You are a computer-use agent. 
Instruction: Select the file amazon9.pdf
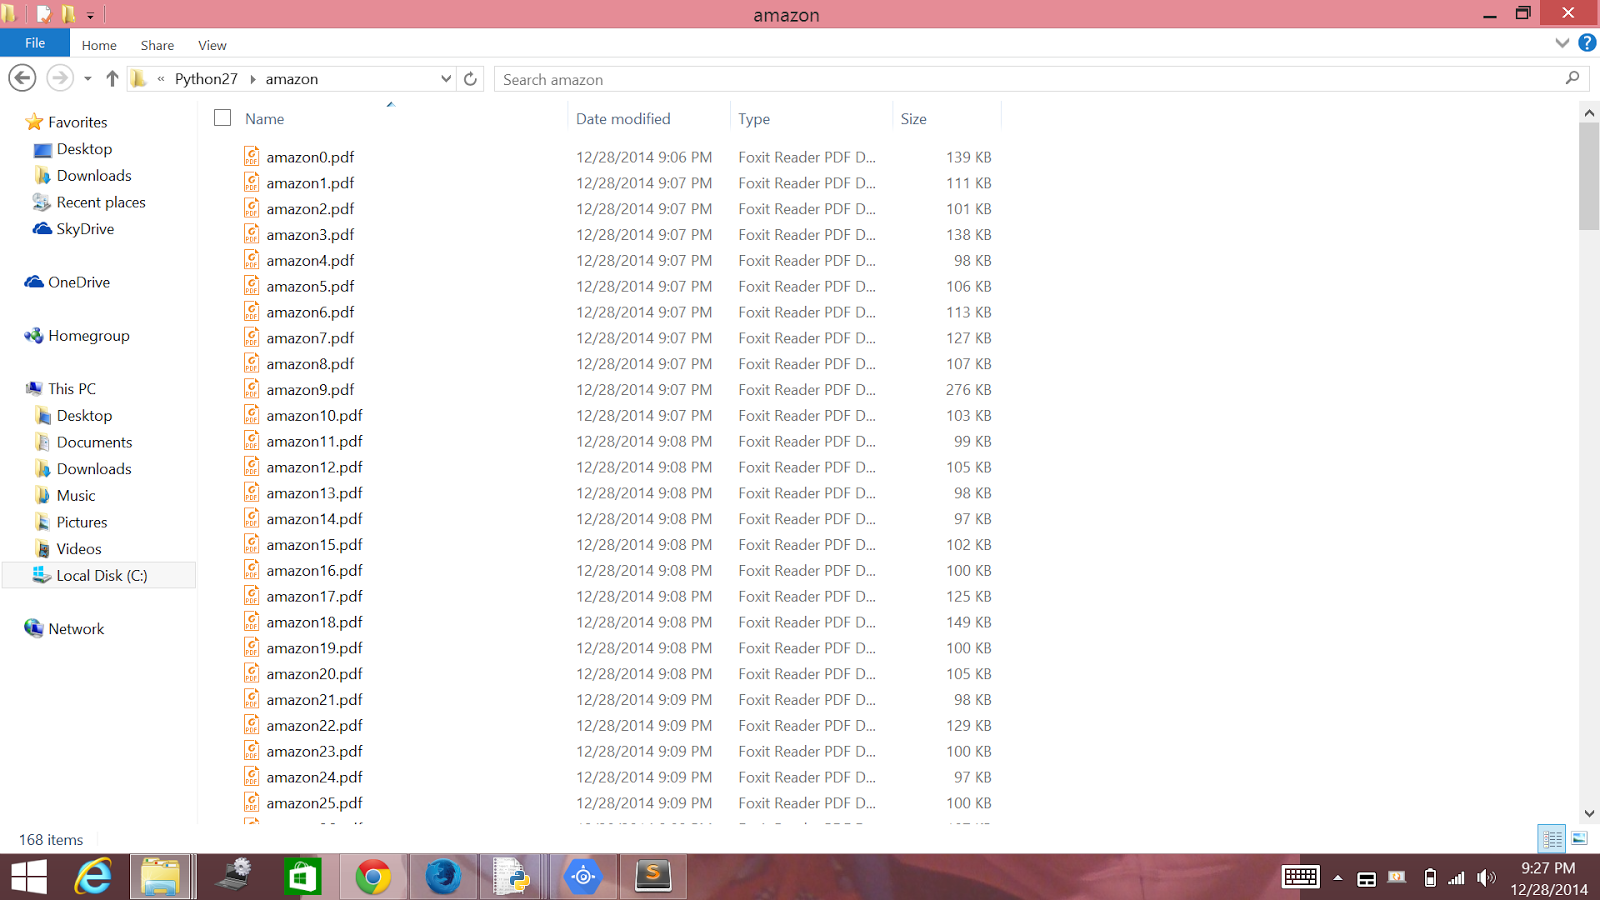click(x=310, y=390)
